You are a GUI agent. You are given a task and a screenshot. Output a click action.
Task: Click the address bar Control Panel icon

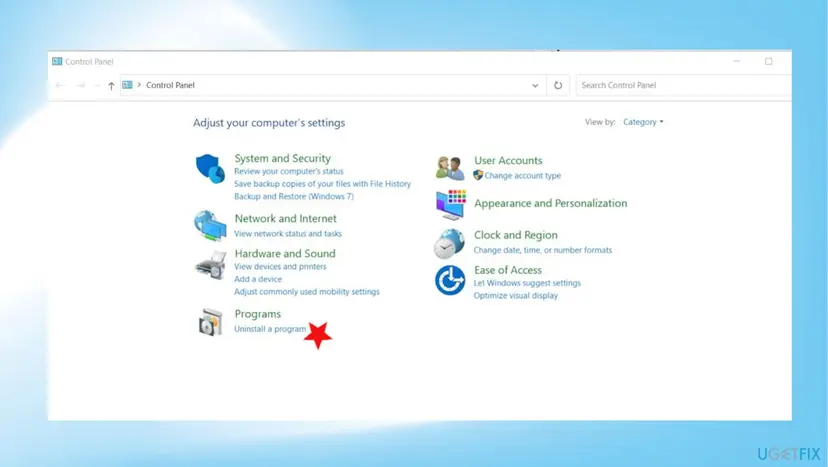[x=127, y=85]
